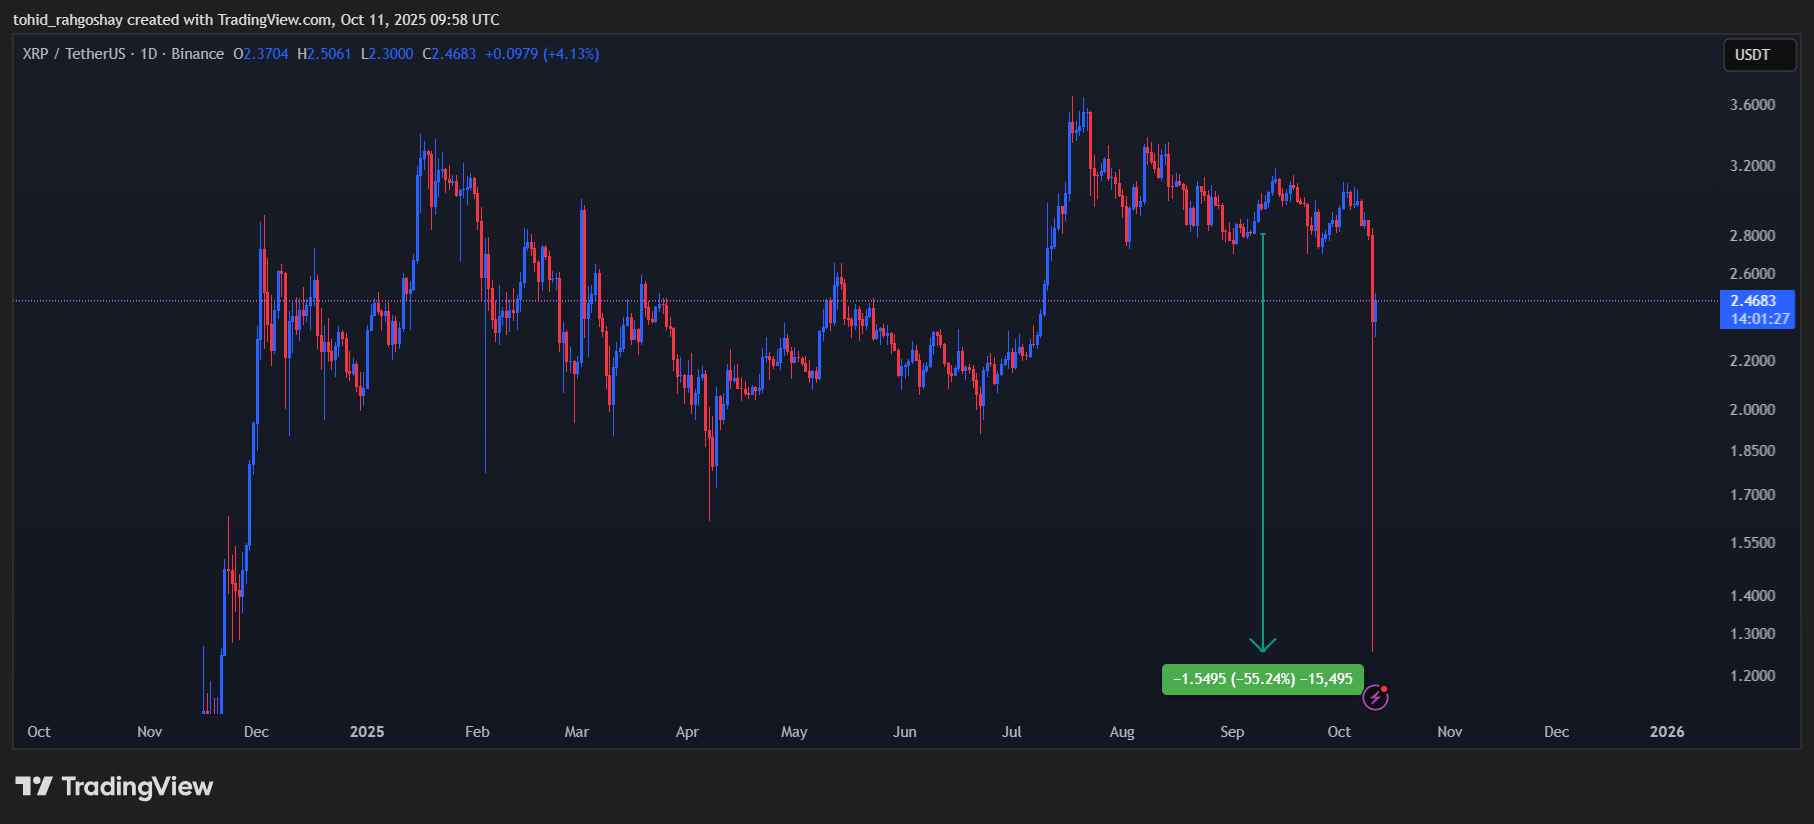Click the 1.2000 level on the price scale
This screenshot has height=824, width=1814.
(1752, 676)
